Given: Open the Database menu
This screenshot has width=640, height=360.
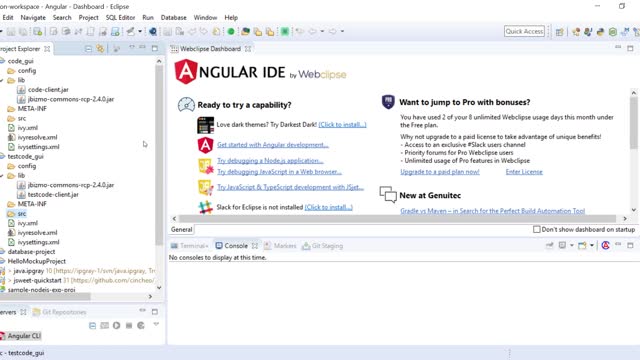Looking at the screenshot, I should [173, 18].
